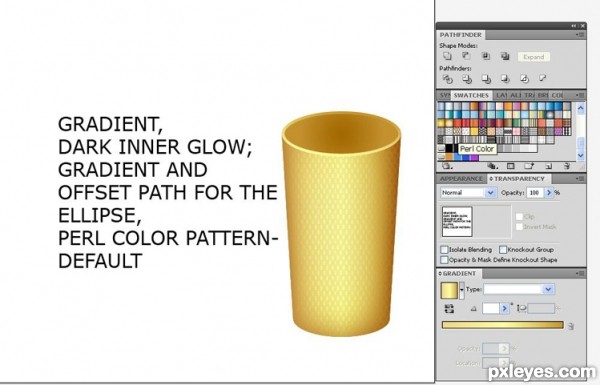
Task: Open the gradient Type dropdown
Action: (x=518, y=289)
